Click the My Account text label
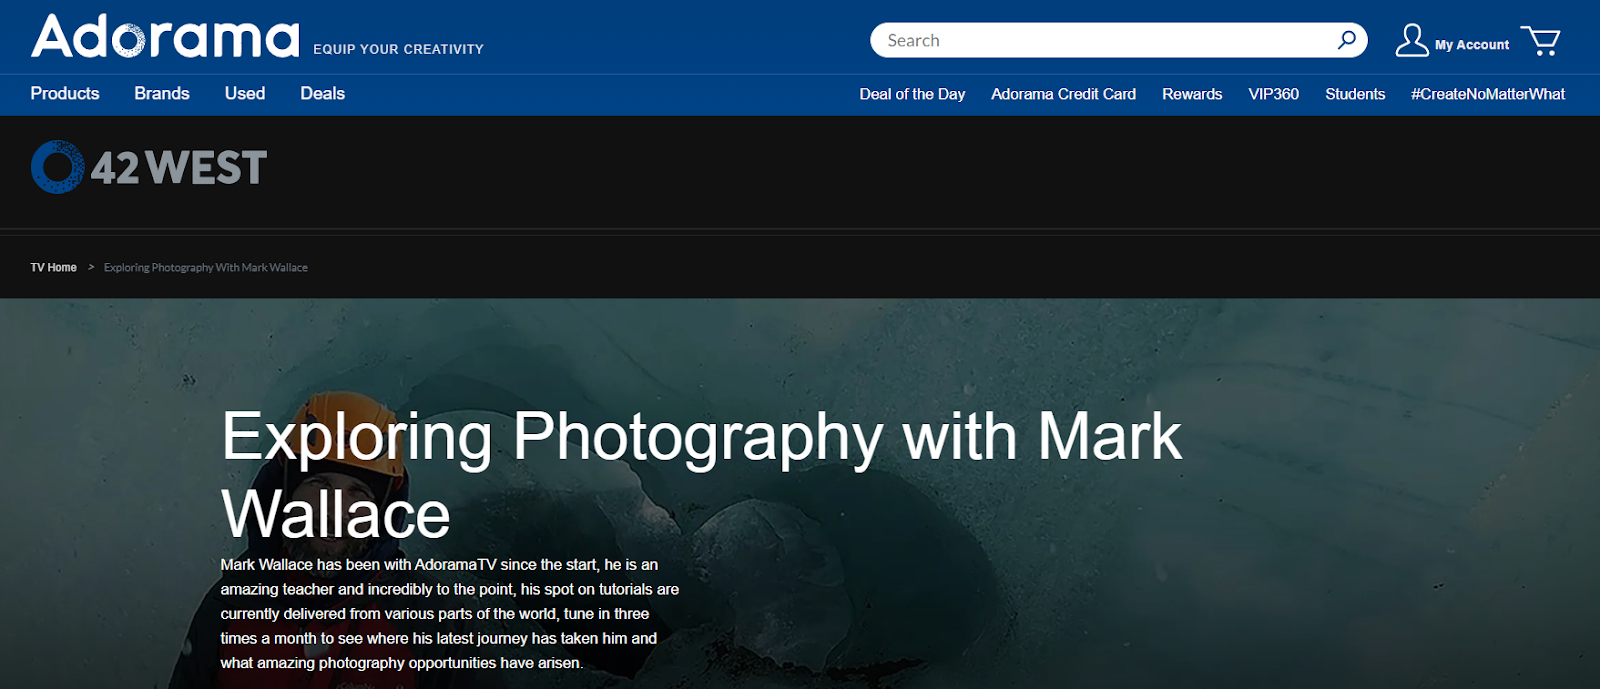 [1472, 45]
